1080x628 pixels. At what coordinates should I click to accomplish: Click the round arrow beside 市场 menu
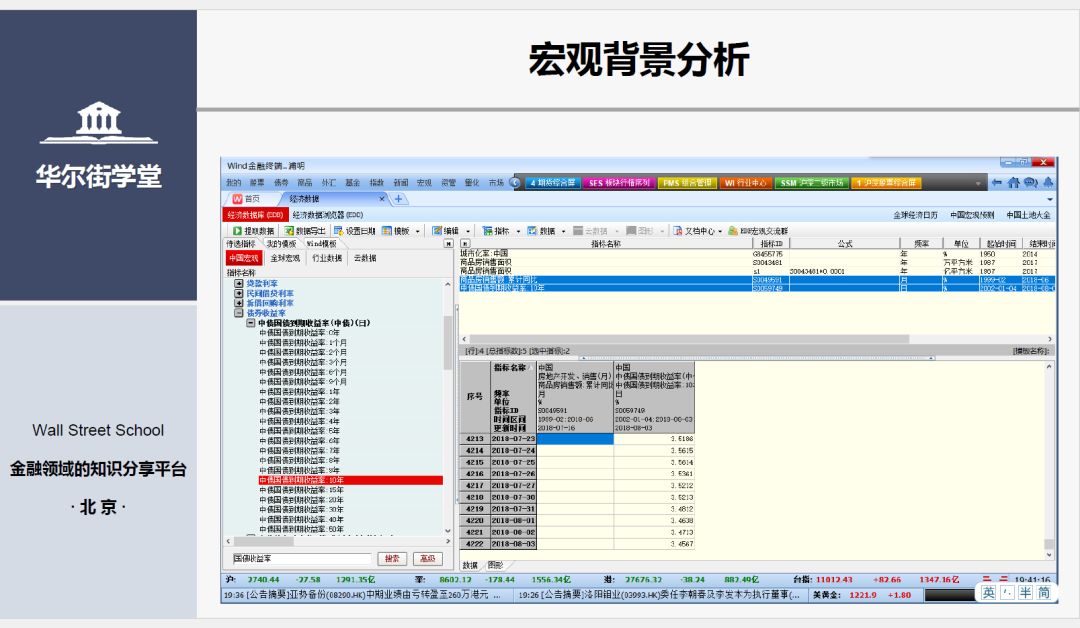tap(515, 182)
